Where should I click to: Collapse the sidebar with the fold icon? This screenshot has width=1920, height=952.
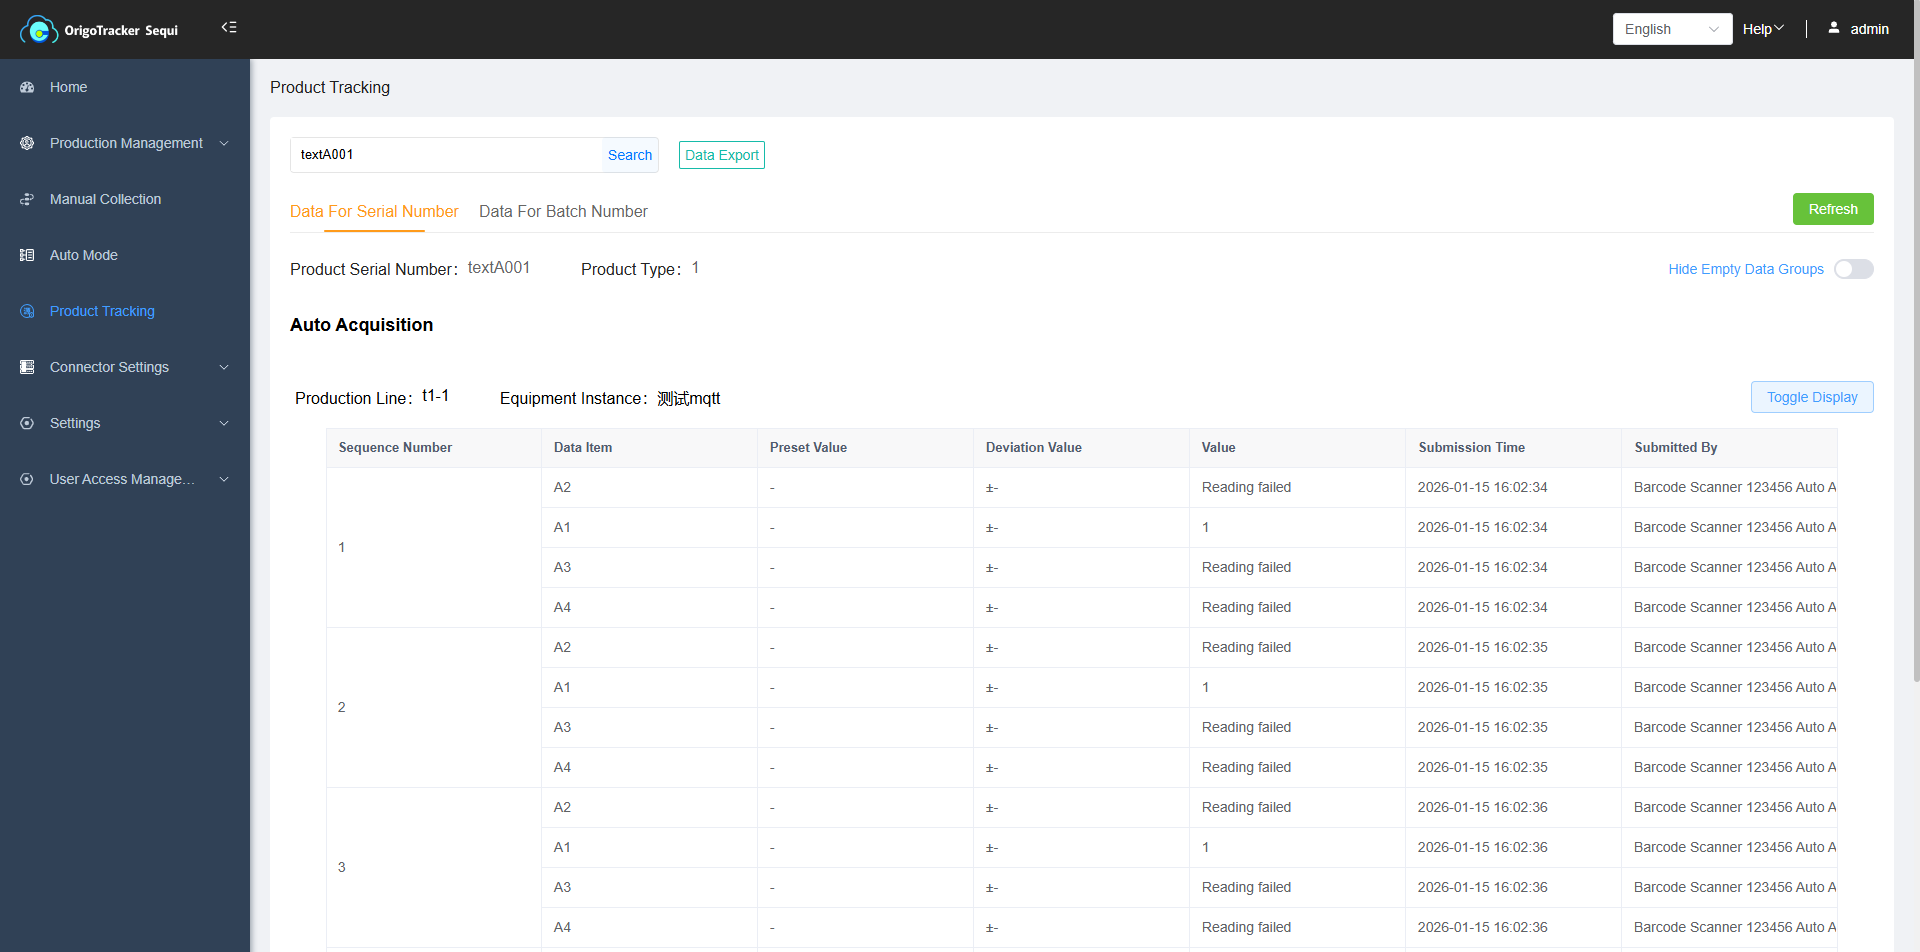[x=229, y=28]
